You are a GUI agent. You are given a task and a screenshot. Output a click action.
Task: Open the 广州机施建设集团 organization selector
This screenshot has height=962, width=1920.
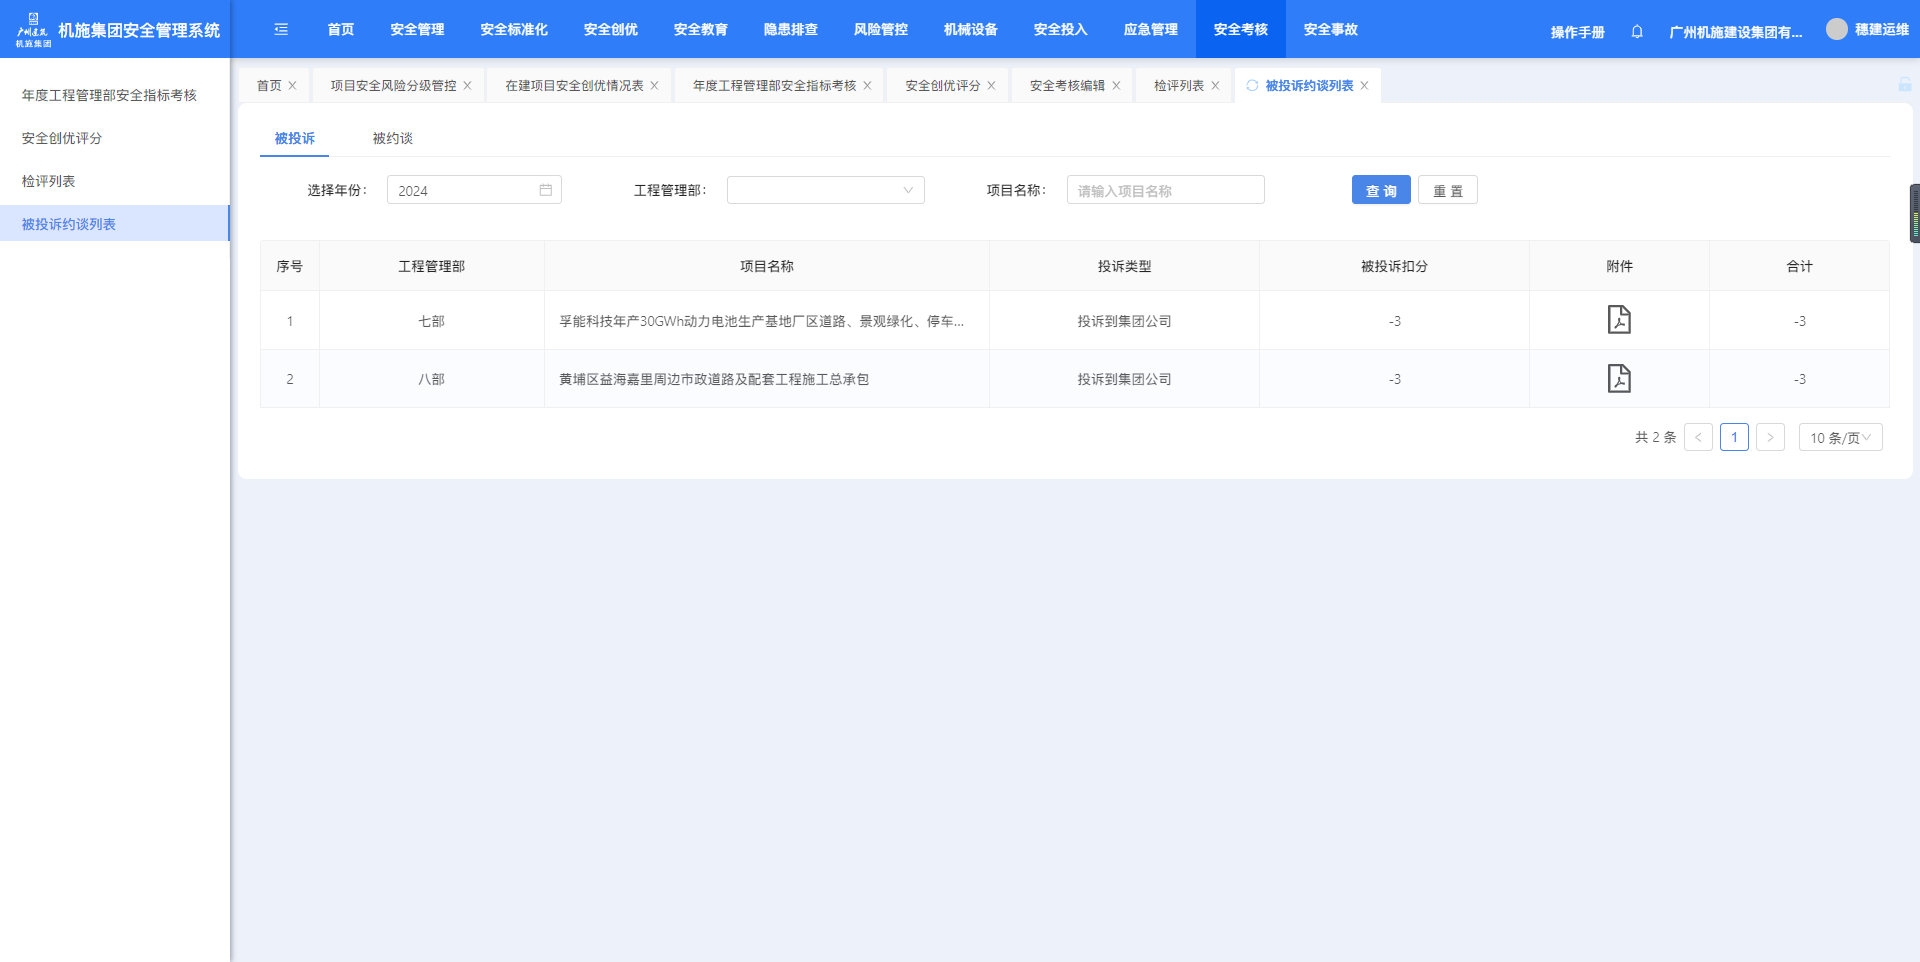[1735, 32]
